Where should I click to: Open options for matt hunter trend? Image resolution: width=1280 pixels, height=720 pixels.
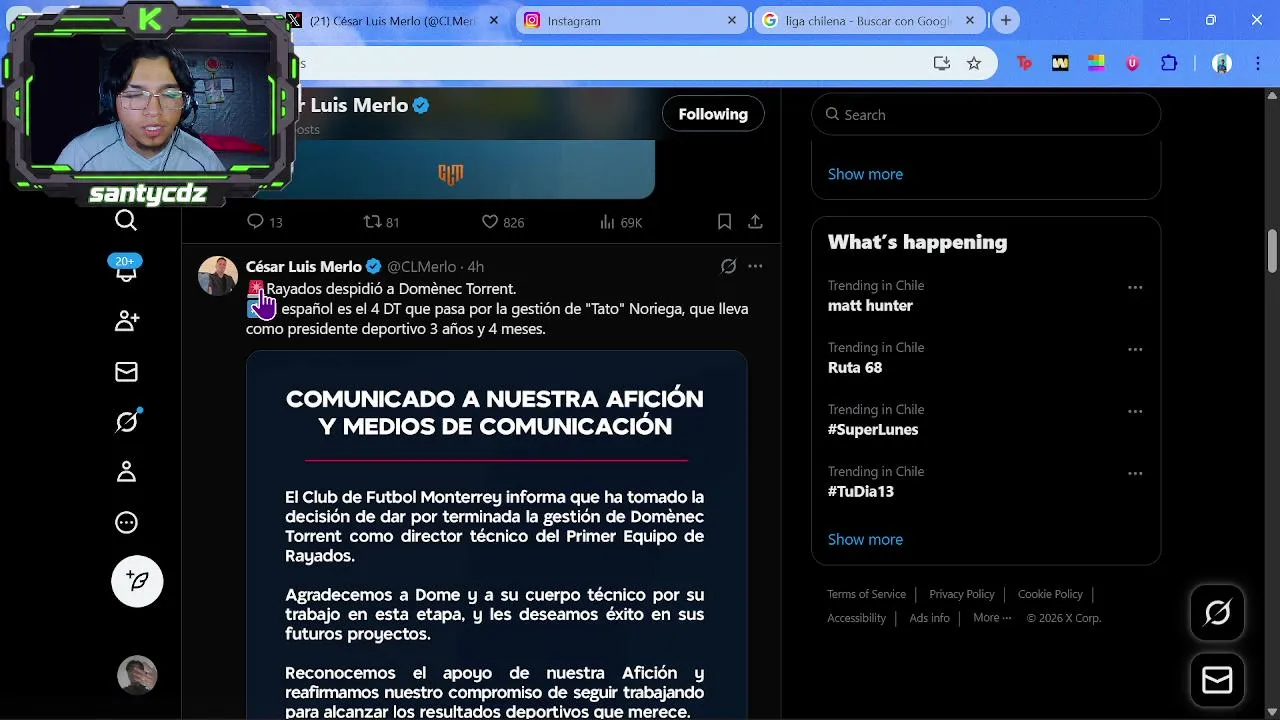1135,287
